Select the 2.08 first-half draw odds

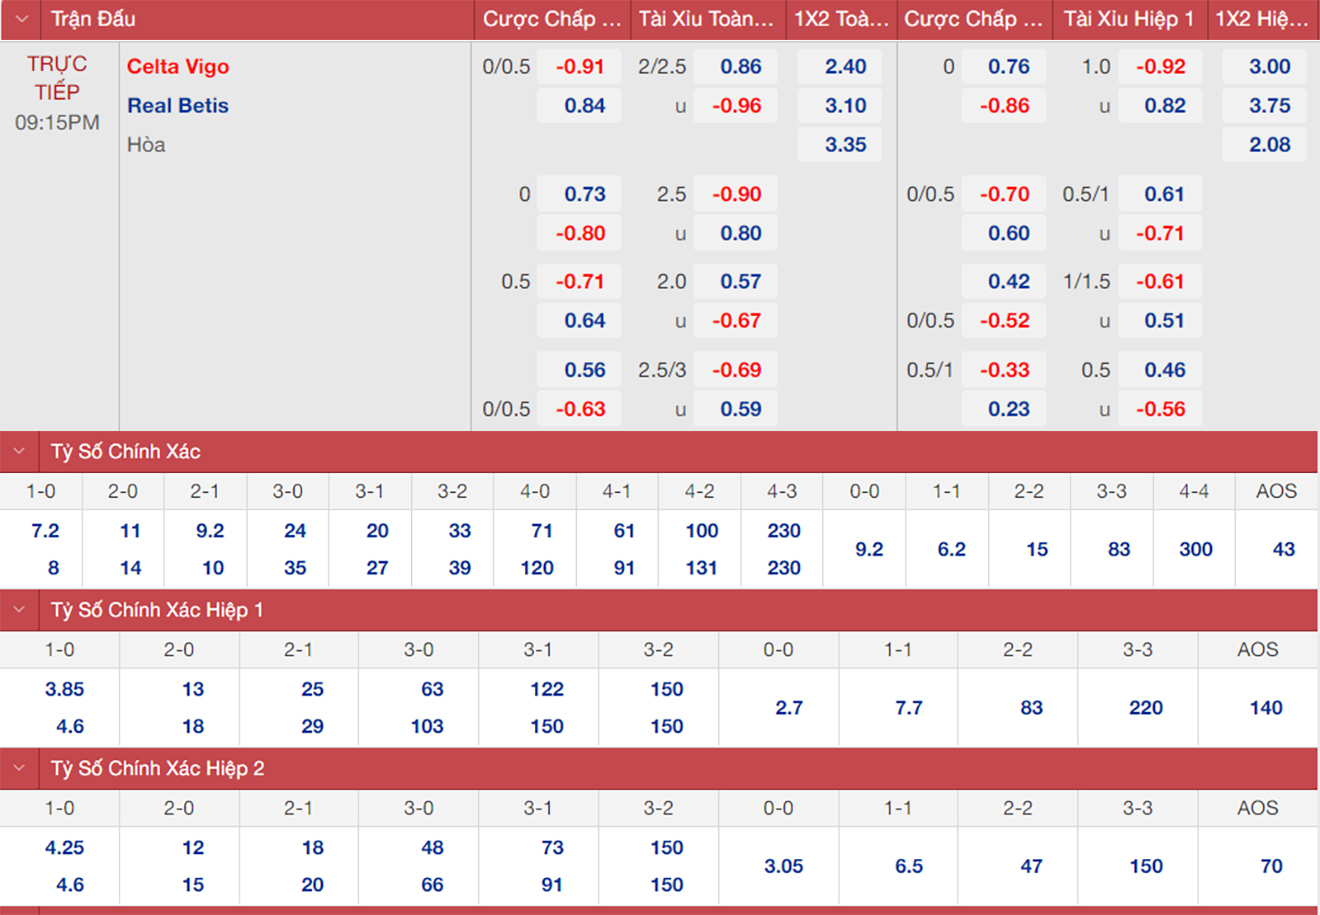1269,145
